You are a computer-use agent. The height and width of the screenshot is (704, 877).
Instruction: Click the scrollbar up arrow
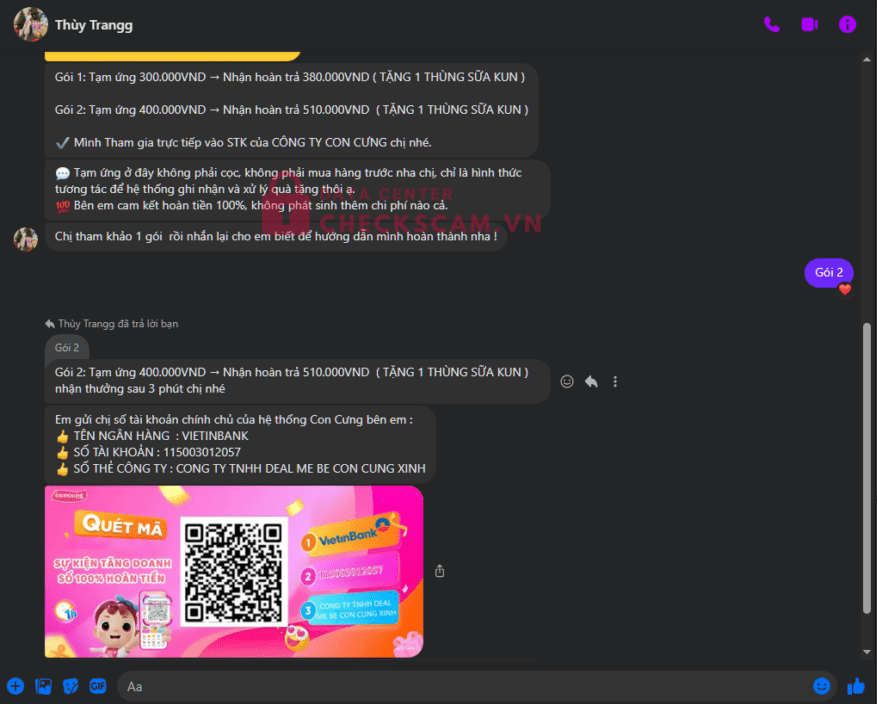pos(866,59)
